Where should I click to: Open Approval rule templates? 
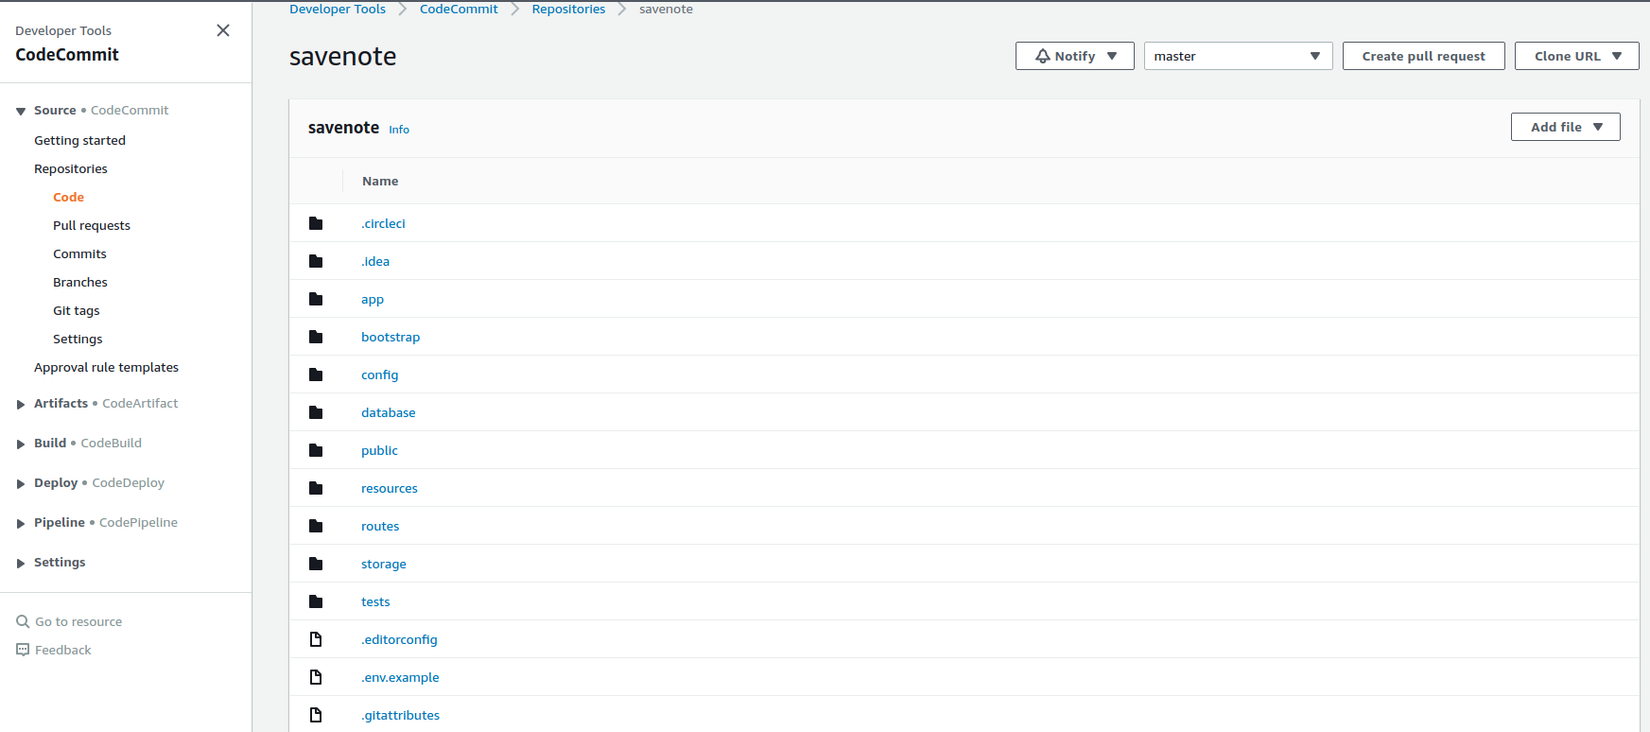(x=106, y=367)
